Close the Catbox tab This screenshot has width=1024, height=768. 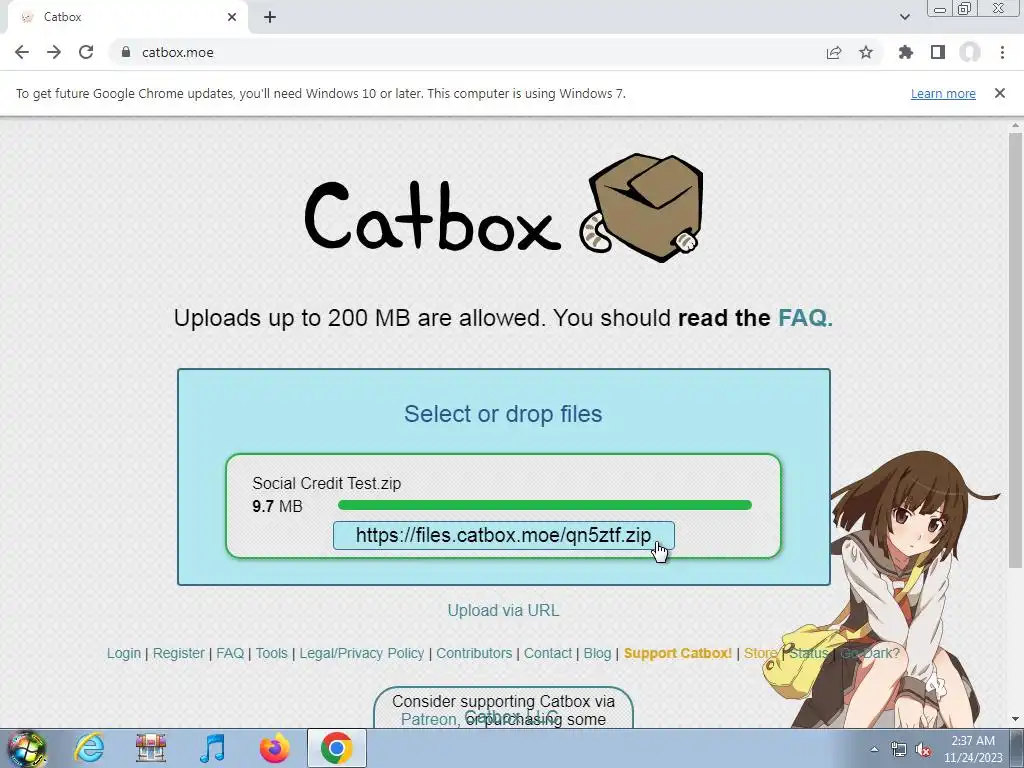(232, 17)
